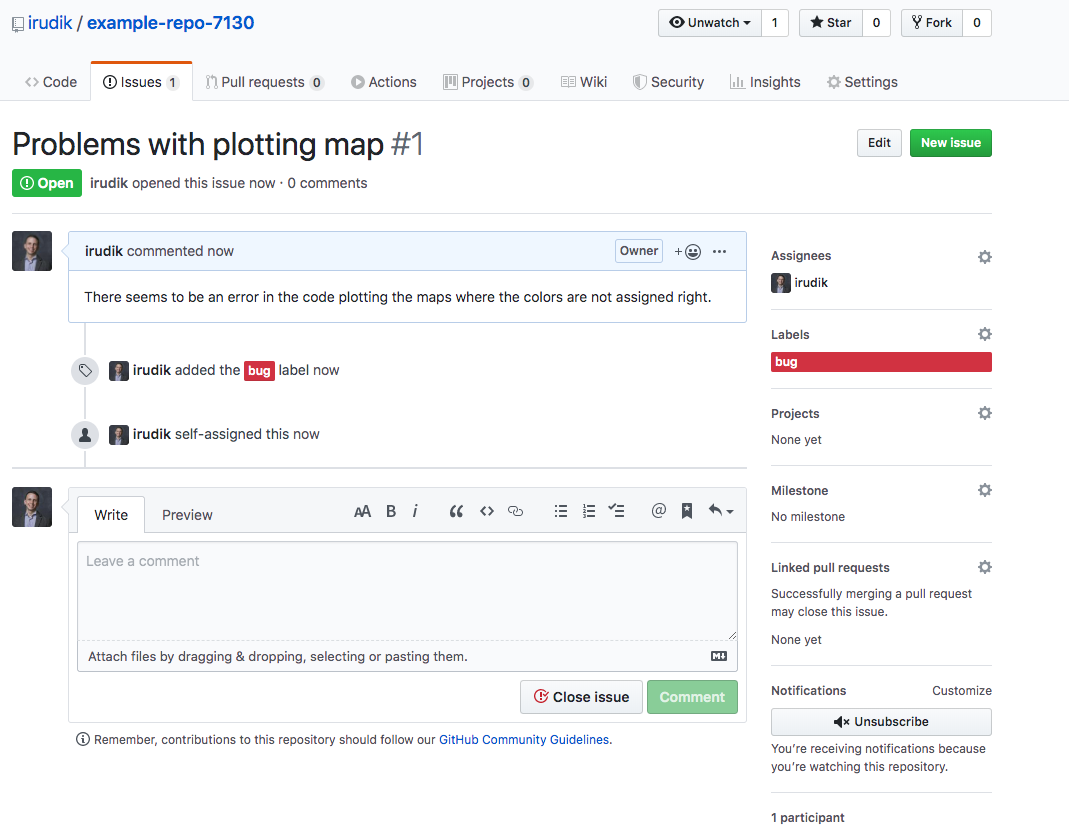Click the red bug label in sidebar
Image resolution: width=1069 pixels, height=834 pixels.
click(881, 362)
